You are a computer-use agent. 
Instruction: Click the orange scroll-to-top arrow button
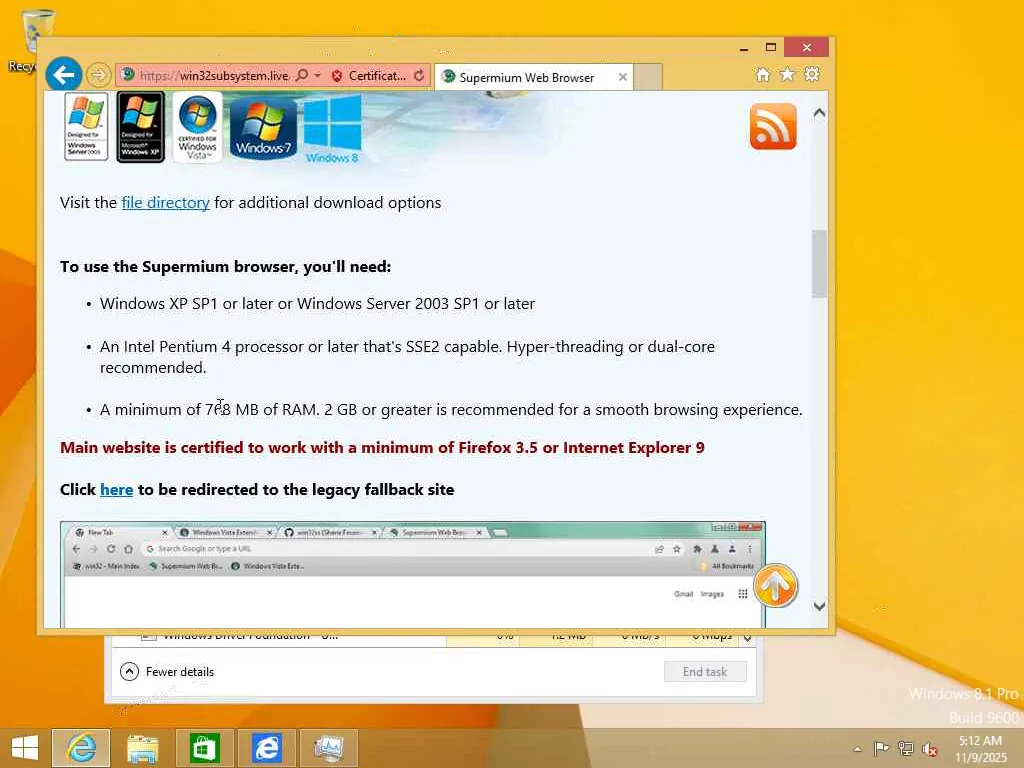[776, 586]
